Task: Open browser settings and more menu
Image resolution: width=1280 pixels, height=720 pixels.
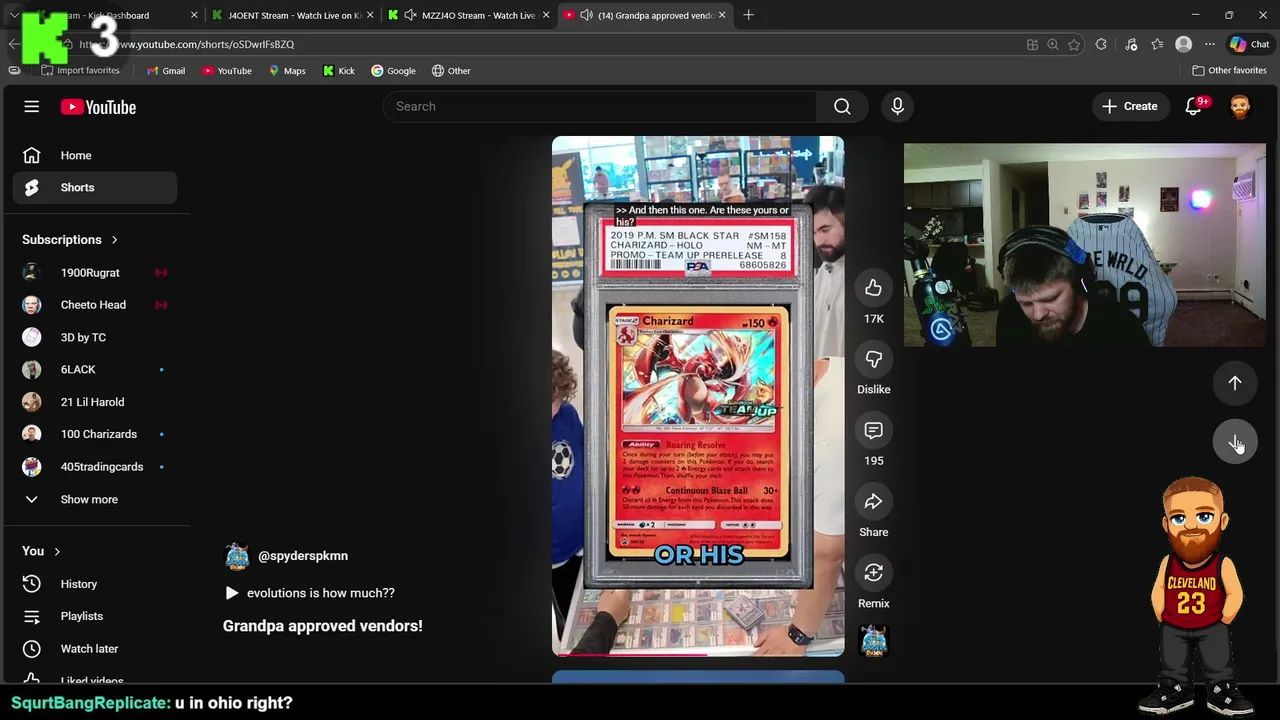Action: pyautogui.click(x=1210, y=44)
